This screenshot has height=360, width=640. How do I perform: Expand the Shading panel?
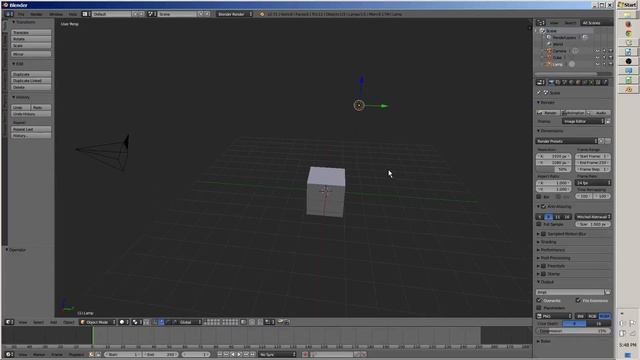(548, 242)
